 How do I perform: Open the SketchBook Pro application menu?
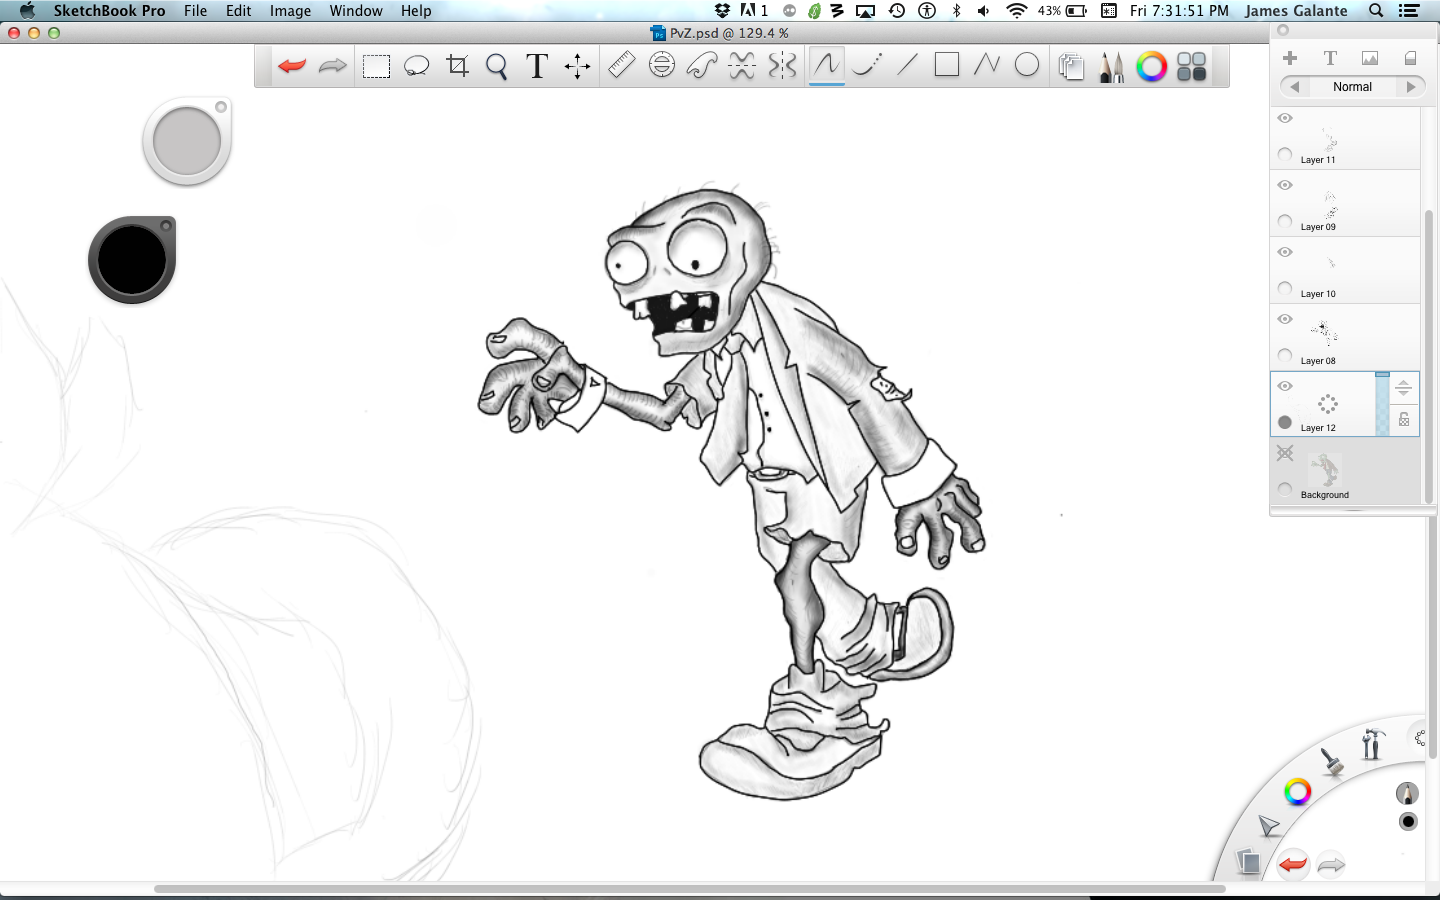(x=109, y=11)
